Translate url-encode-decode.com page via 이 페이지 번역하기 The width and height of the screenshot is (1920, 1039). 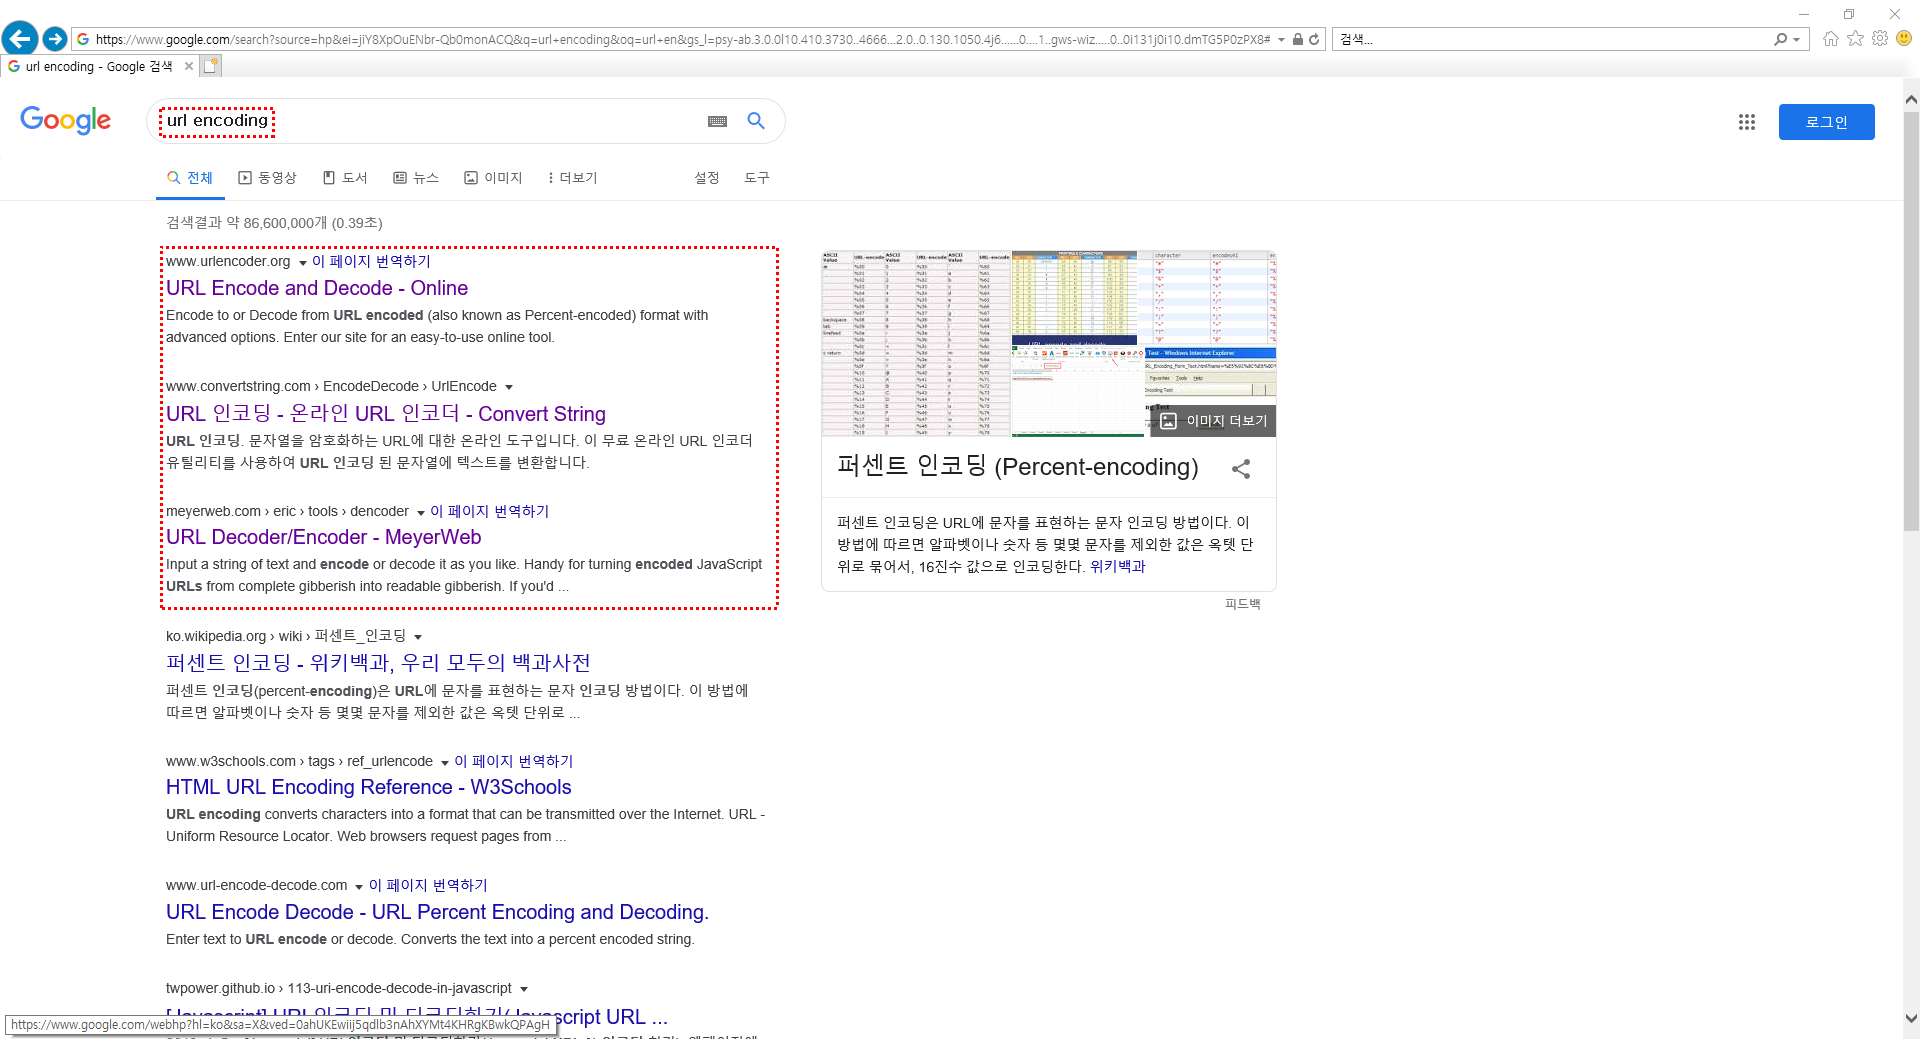[x=428, y=886]
